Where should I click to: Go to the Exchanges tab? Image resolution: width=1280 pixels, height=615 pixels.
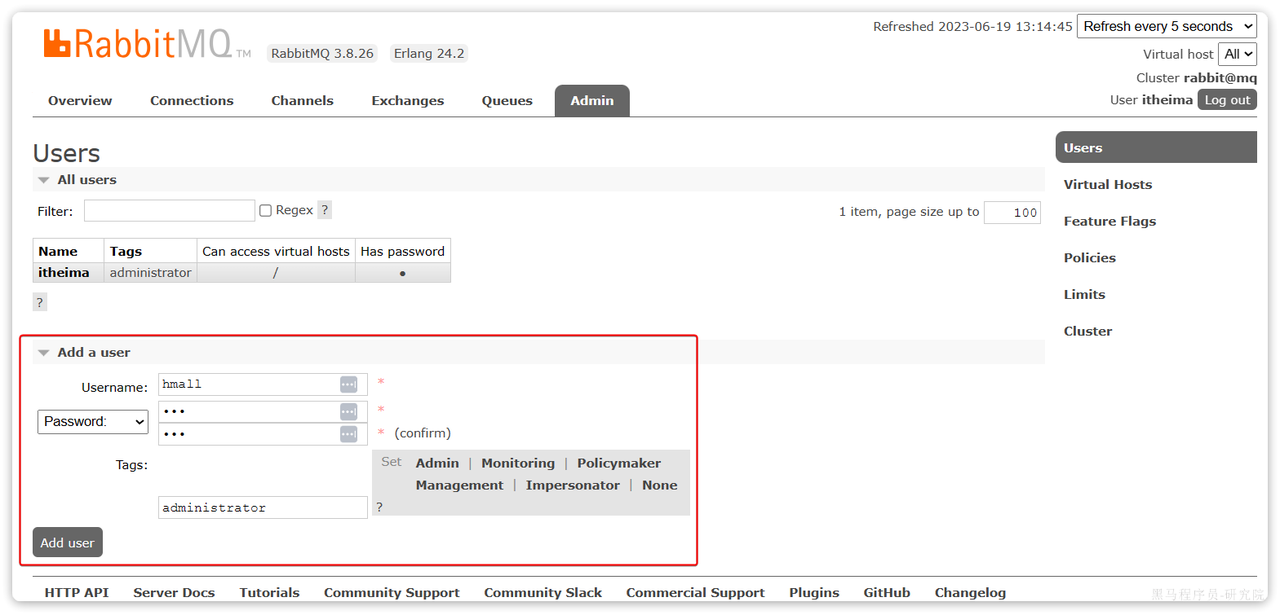(408, 101)
